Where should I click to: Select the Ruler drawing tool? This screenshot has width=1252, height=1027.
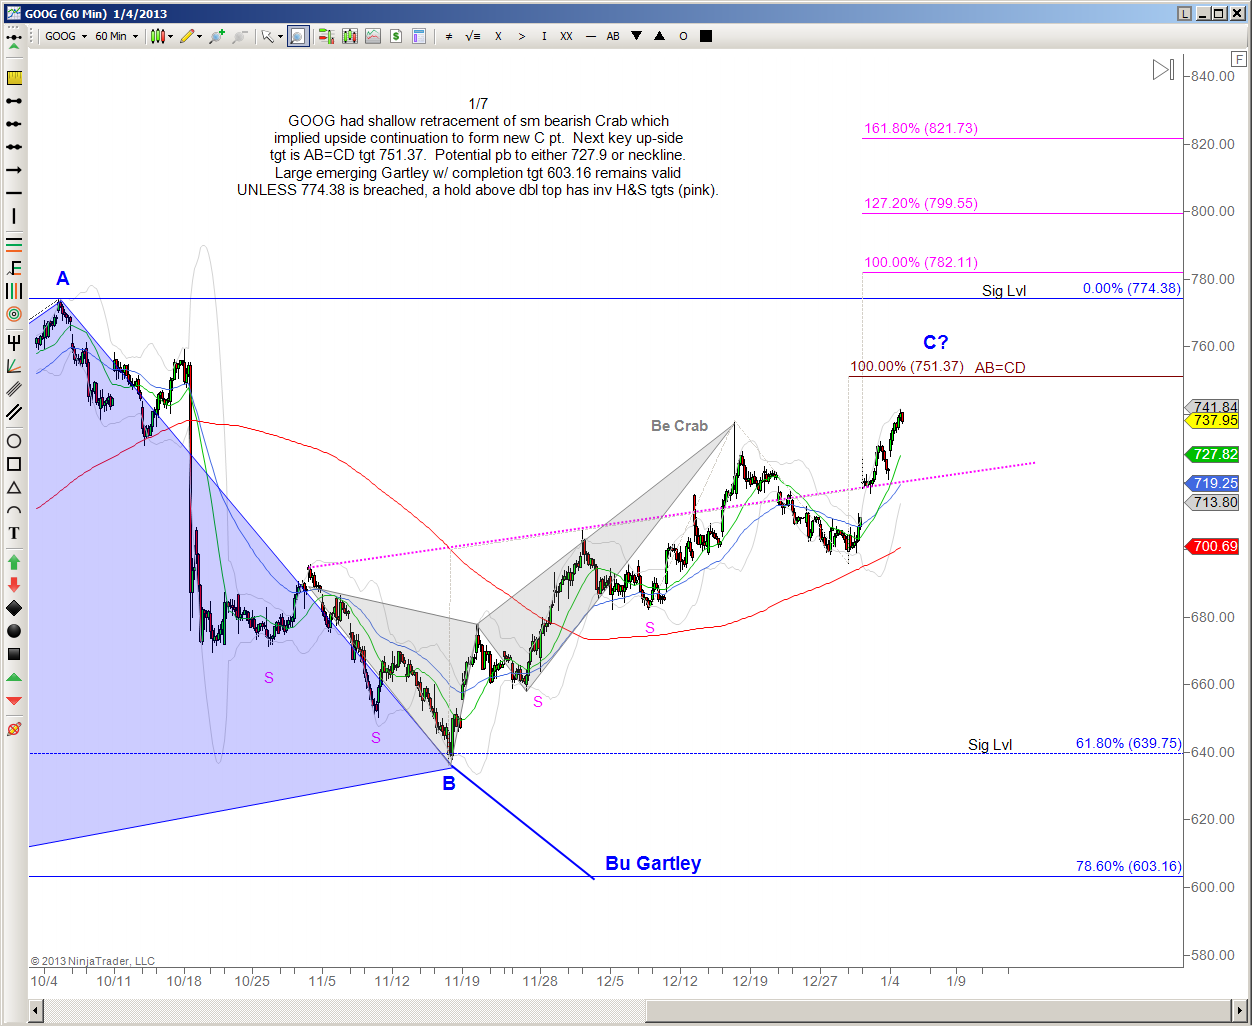(x=14, y=78)
